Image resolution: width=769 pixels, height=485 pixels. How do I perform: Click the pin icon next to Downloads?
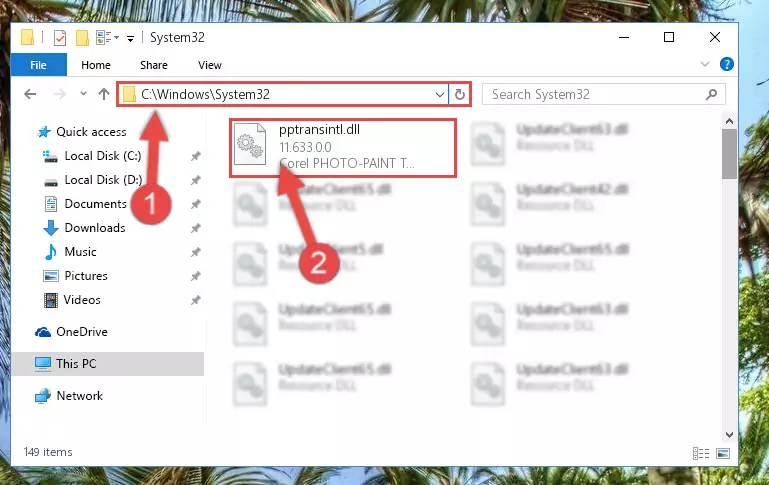click(x=196, y=229)
